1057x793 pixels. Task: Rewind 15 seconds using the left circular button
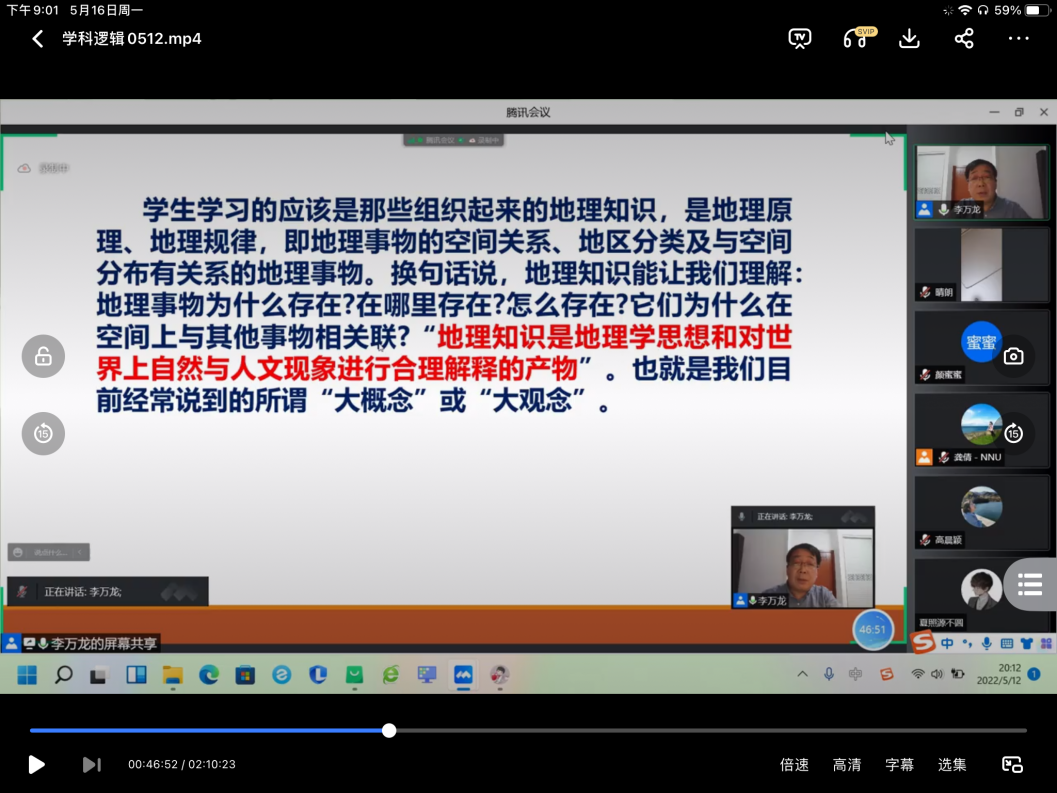coord(43,433)
